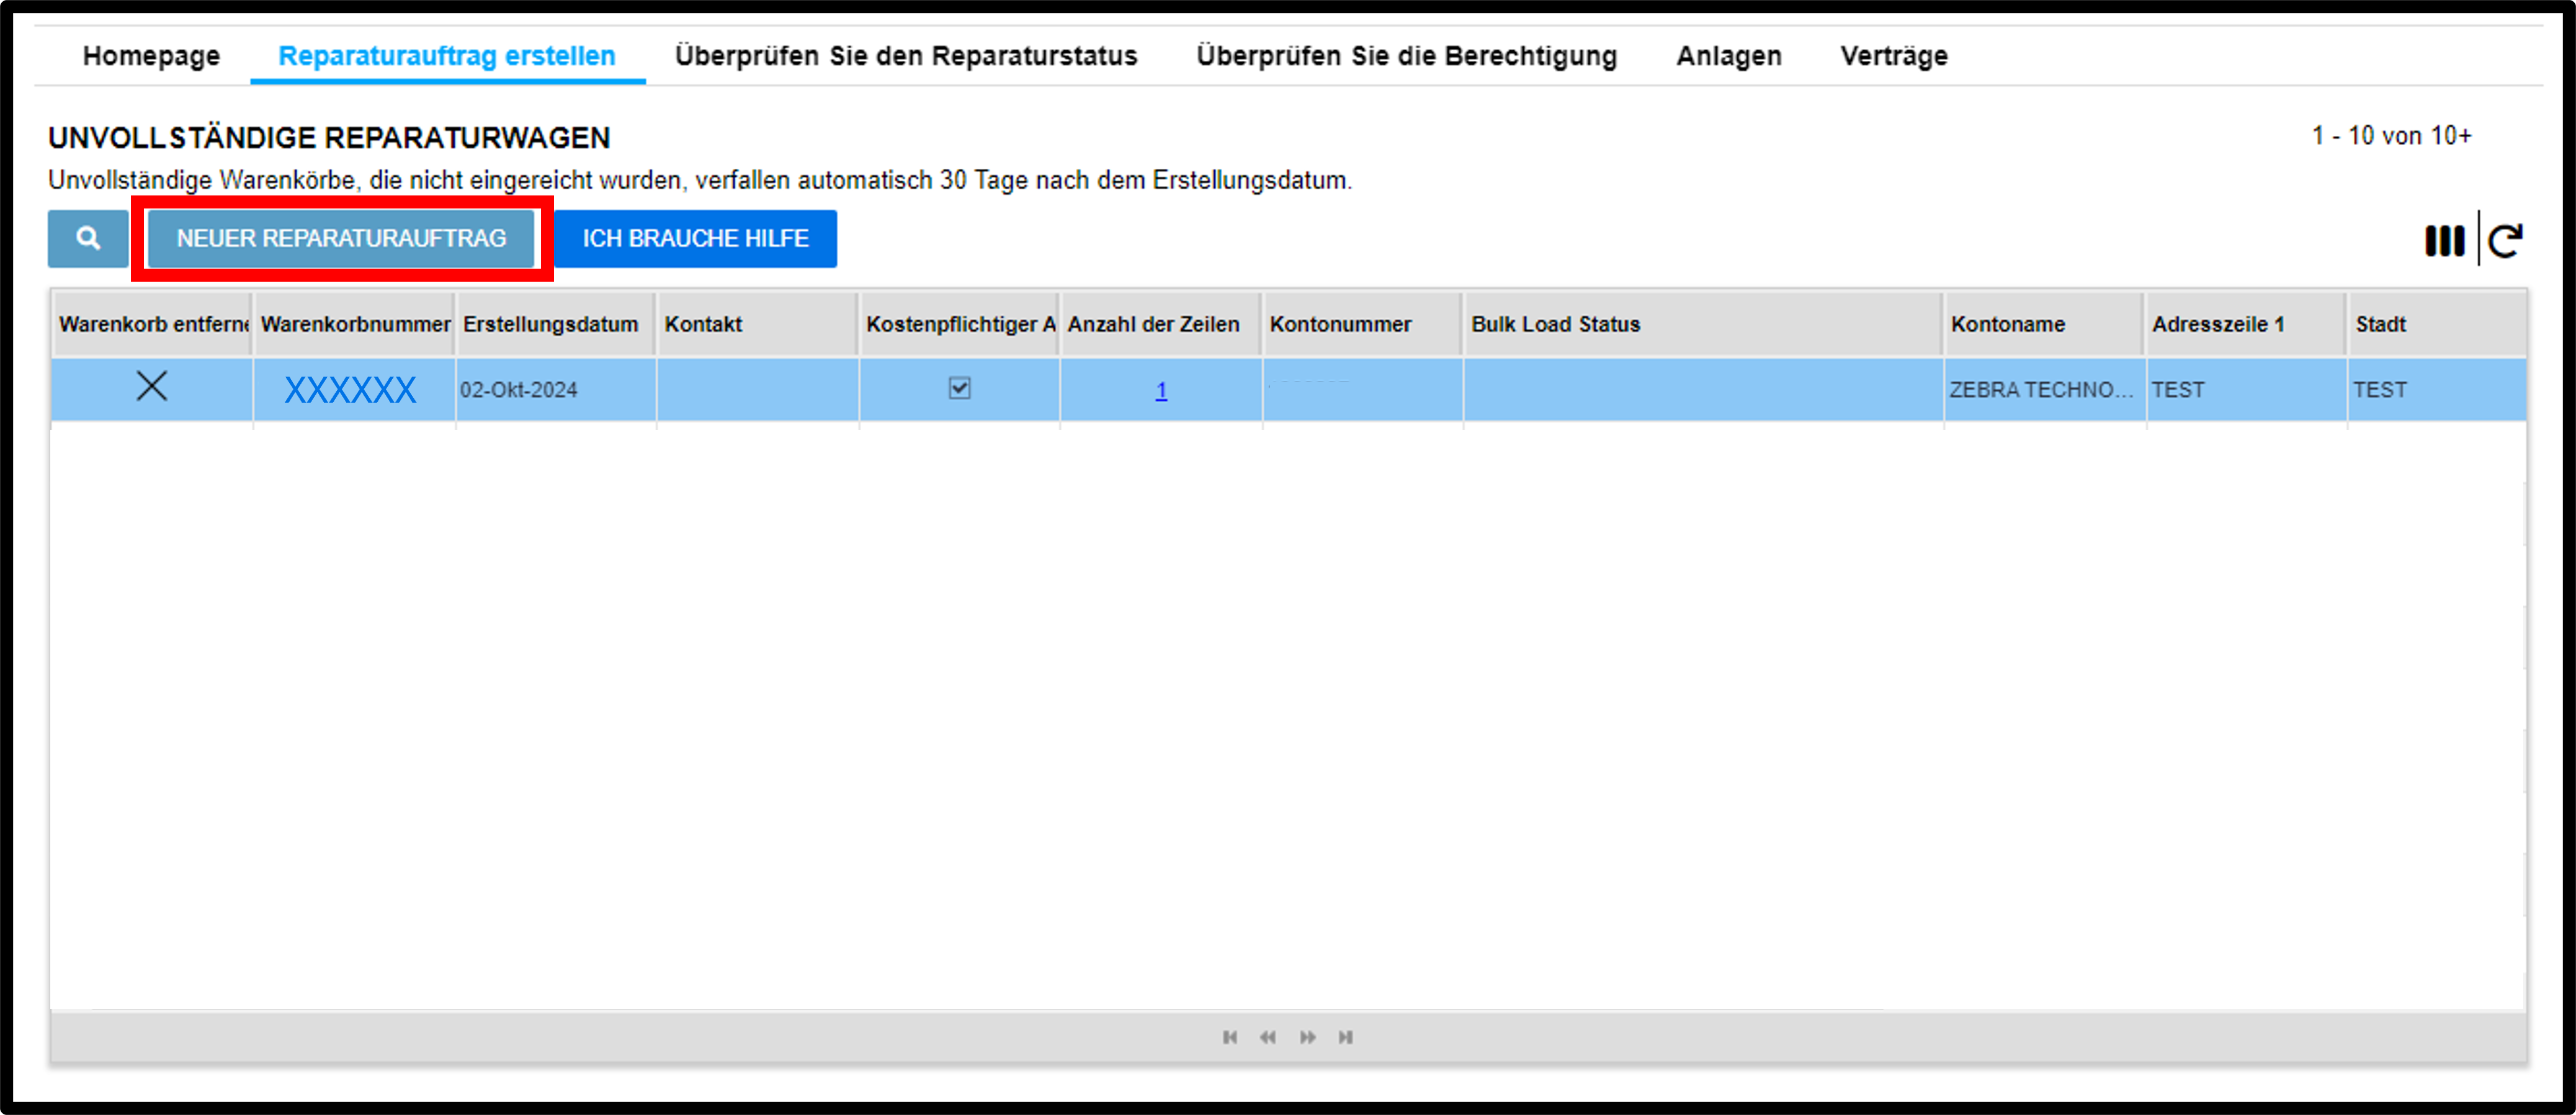
Task: Sort by Kontakt column header
Action: pyautogui.click(x=758, y=324)
